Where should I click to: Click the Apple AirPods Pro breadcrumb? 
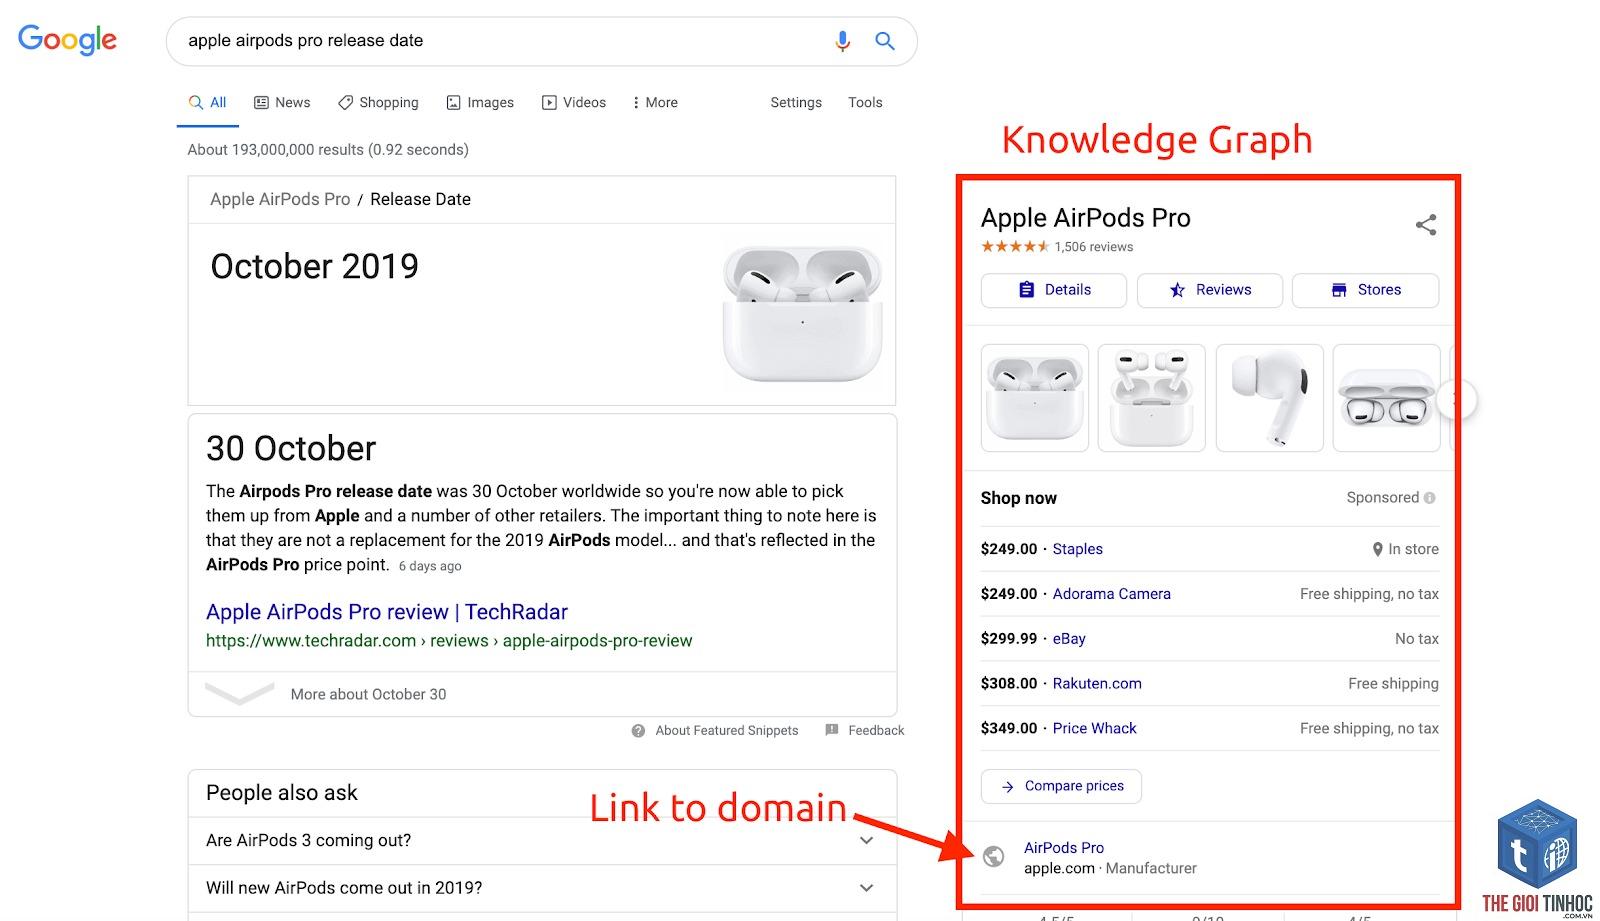280,199
